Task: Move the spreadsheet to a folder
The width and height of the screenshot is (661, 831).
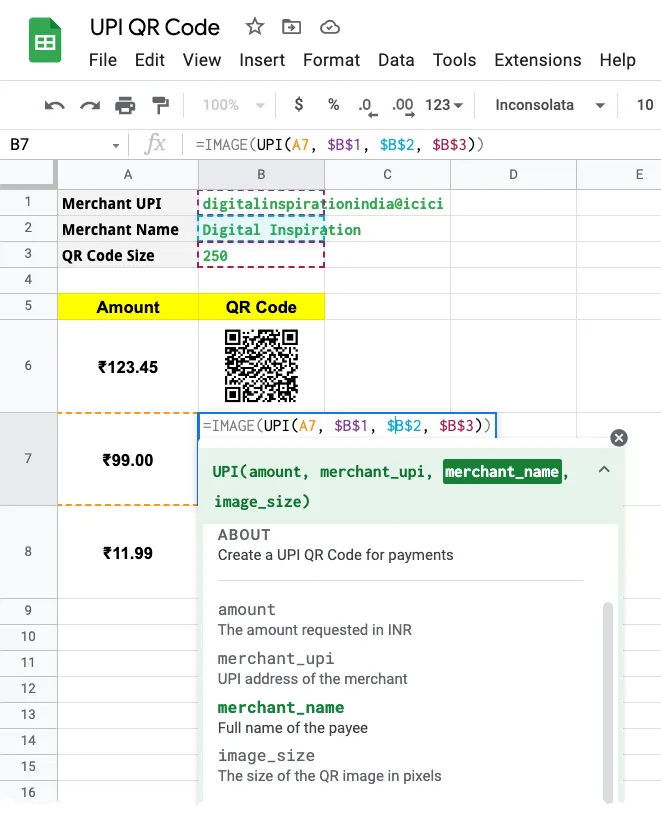Action: click(291, 28)
